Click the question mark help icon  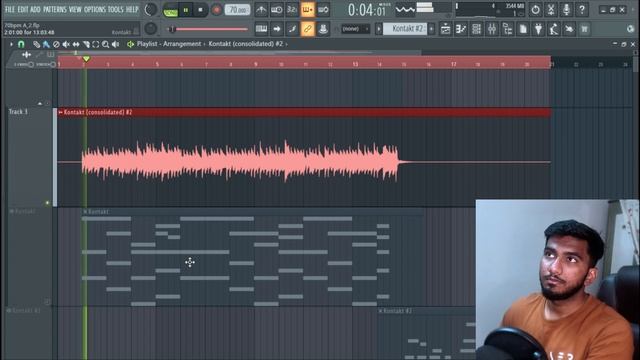582,9
